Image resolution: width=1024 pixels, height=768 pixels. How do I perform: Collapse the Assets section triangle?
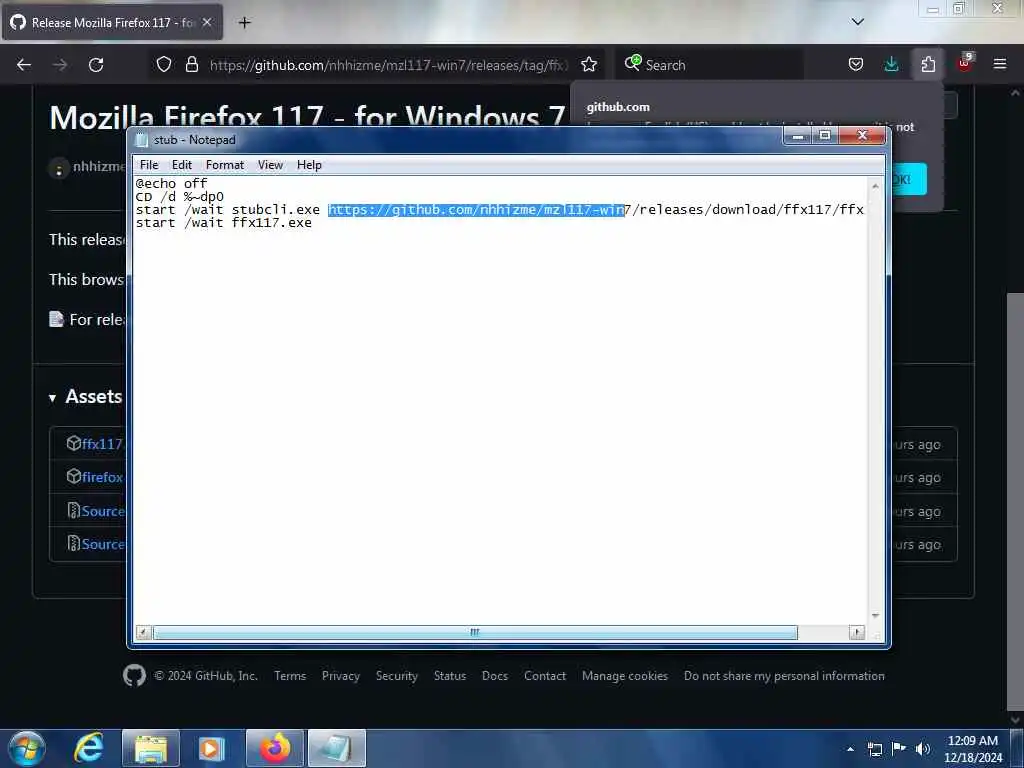pyautogui.click(x=52, y=398)
